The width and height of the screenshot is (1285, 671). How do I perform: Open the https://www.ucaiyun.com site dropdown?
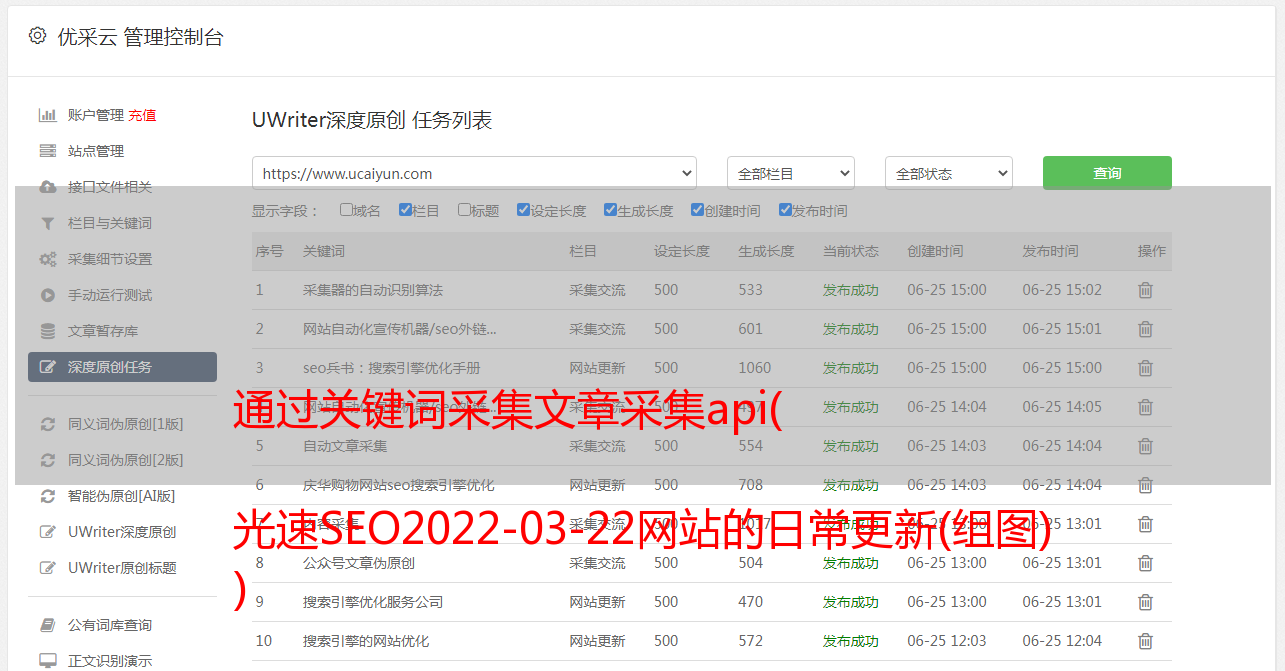point(474,173)
